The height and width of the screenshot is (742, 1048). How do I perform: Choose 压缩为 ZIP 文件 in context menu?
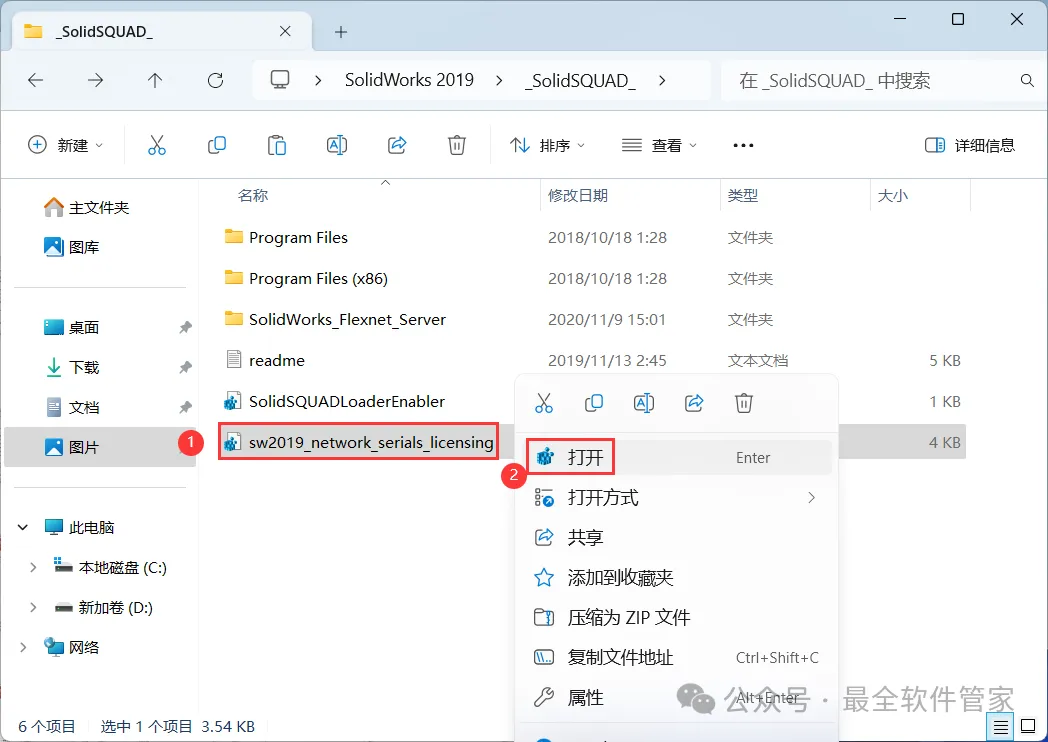point(676,618)
